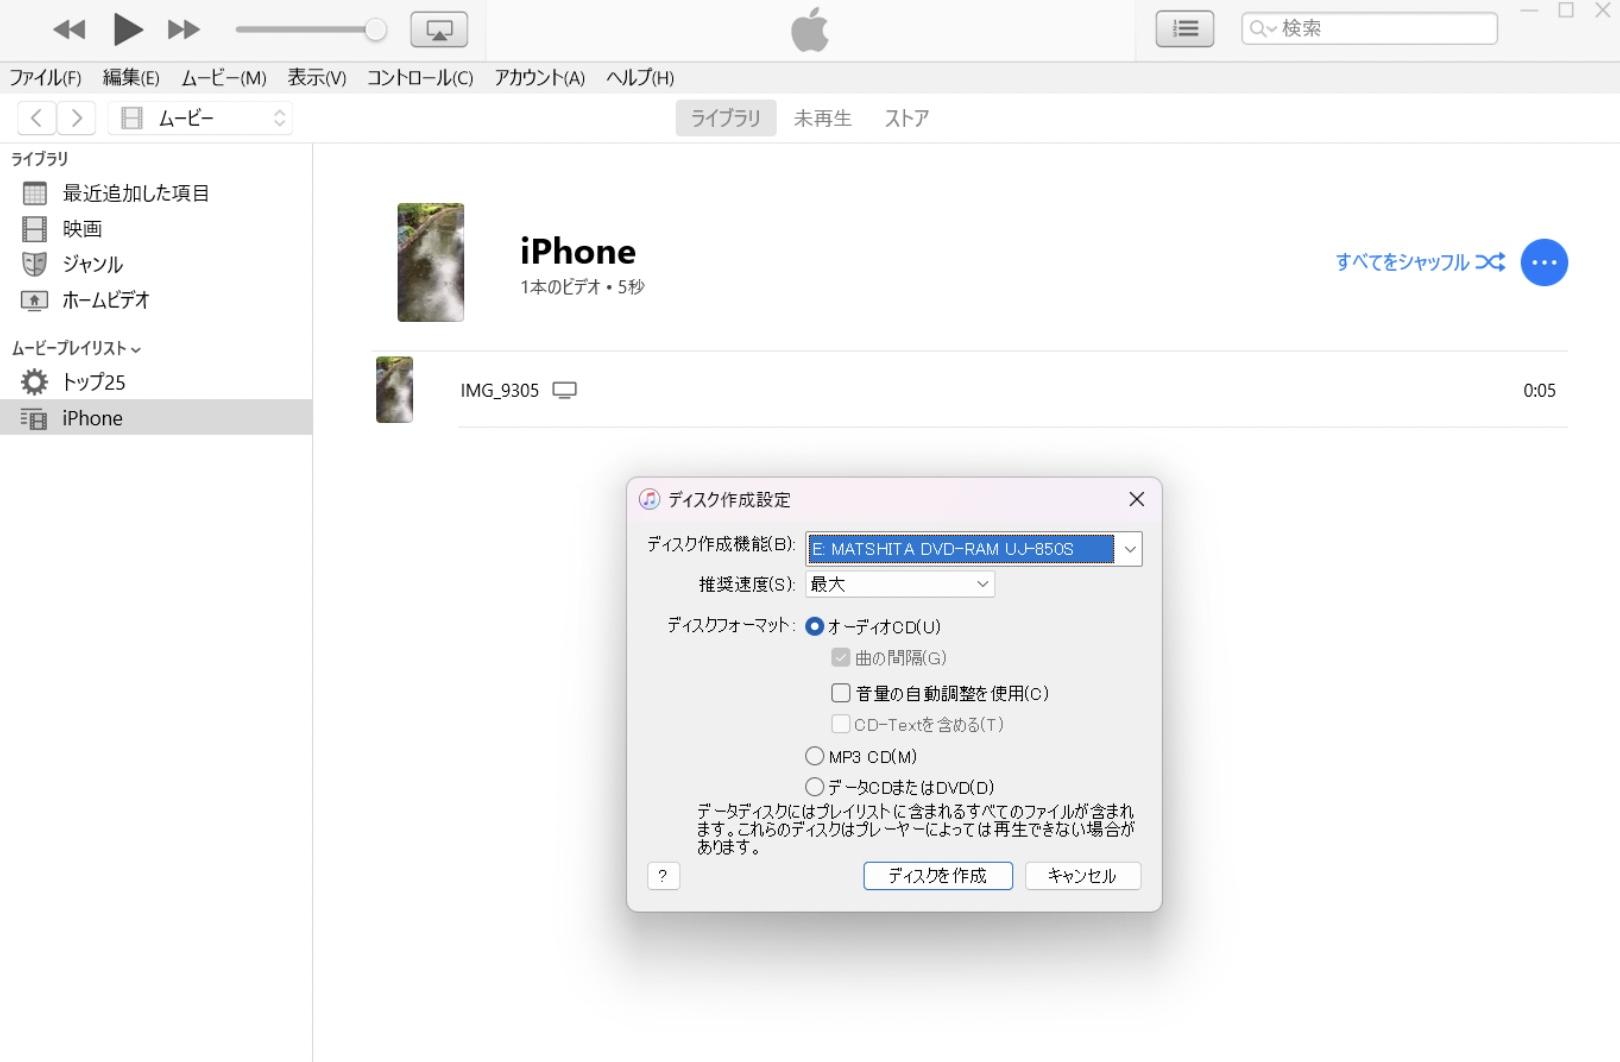
Task: Click すべてをシャッフル link
Action: tap(1420, 262)
